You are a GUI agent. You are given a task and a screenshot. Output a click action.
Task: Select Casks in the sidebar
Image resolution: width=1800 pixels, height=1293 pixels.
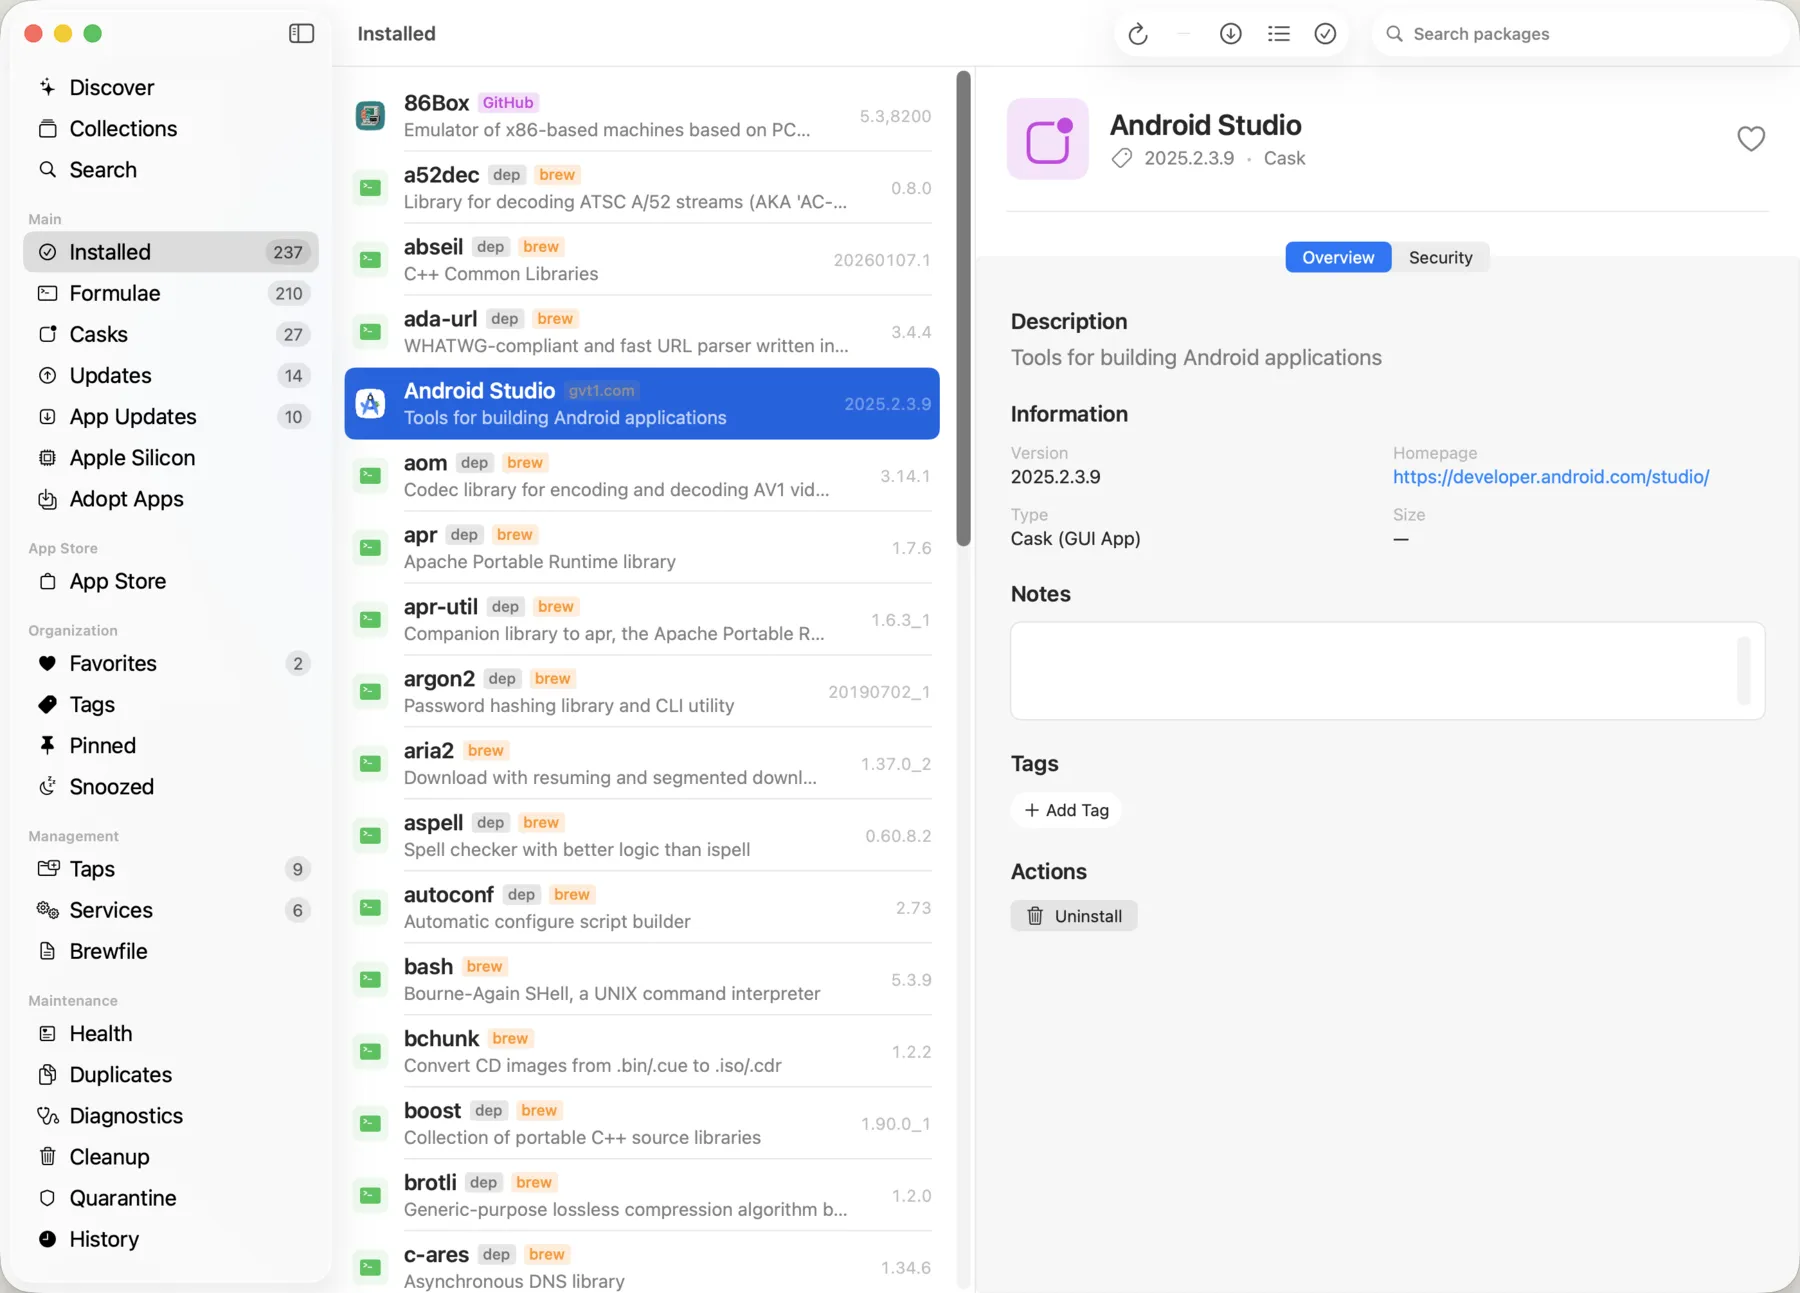click(171, 334)
